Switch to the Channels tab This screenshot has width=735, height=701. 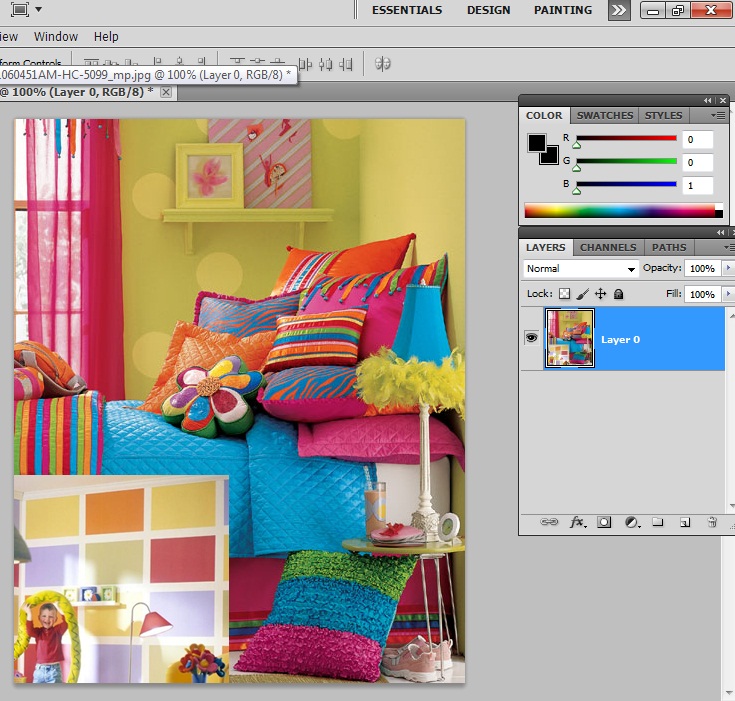[608, 247]
